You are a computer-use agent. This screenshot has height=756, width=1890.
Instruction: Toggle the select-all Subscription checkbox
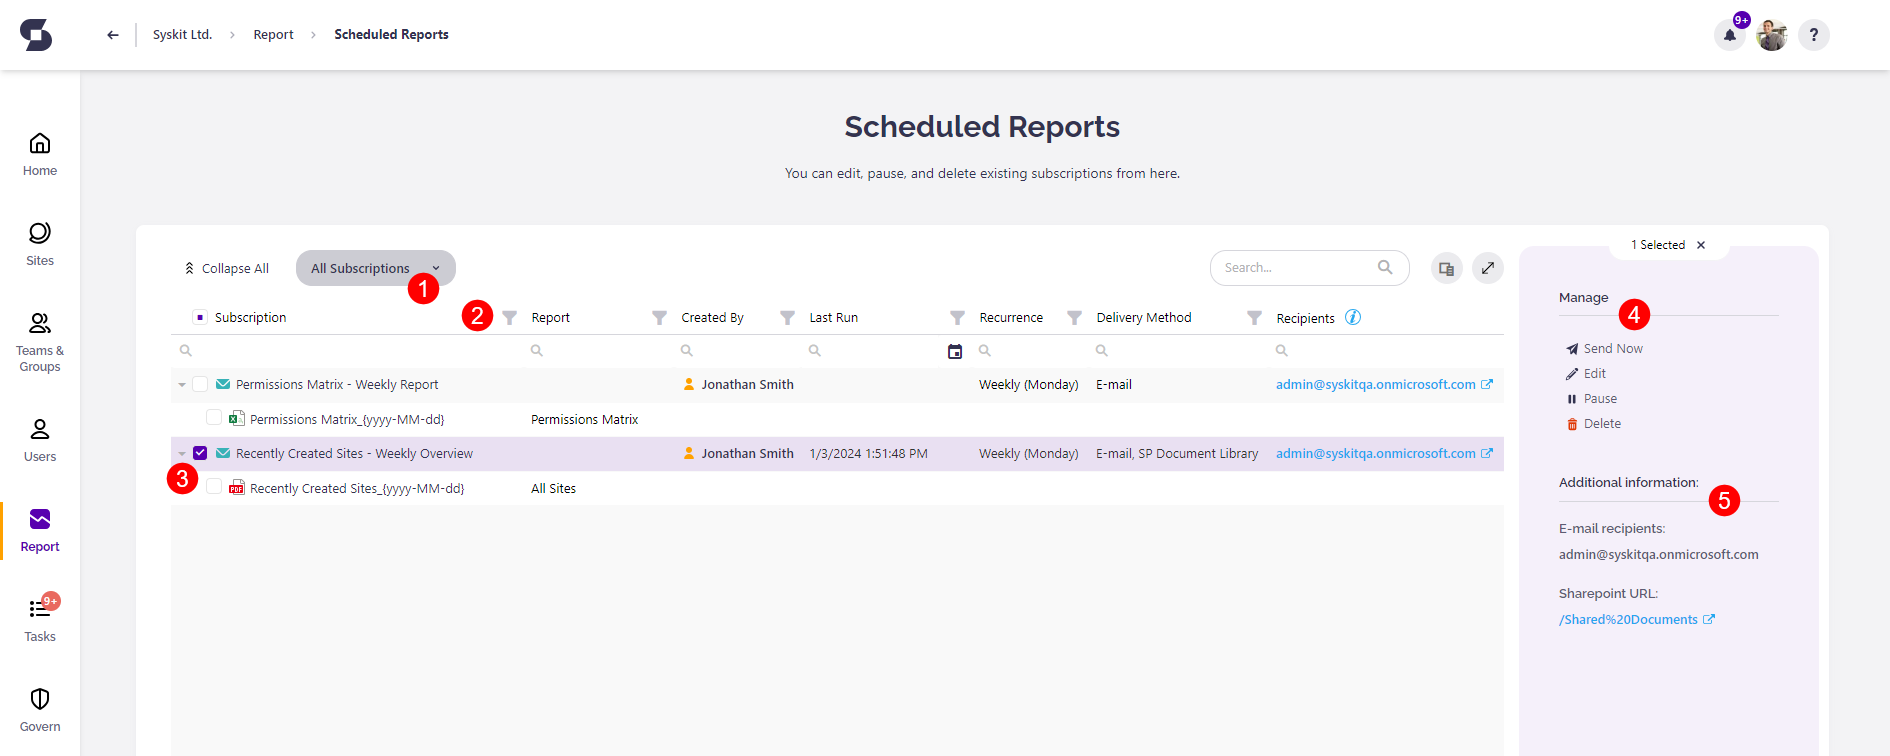tap(200, 317)
